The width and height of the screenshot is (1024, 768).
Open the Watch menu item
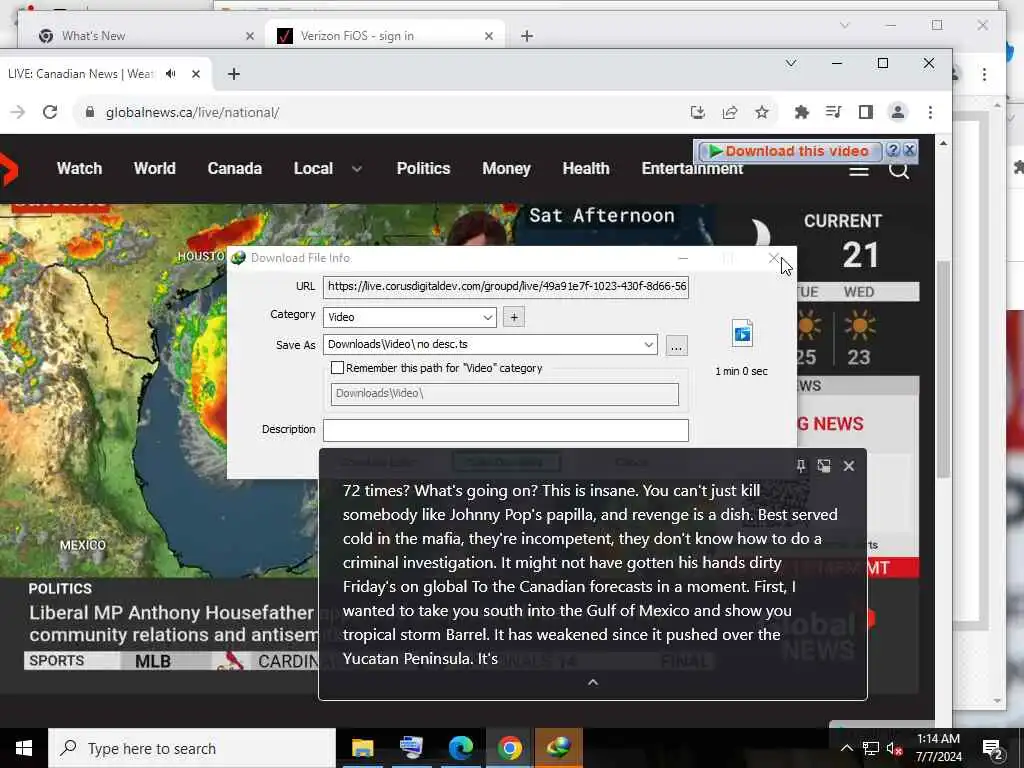(x=80, y=168)
